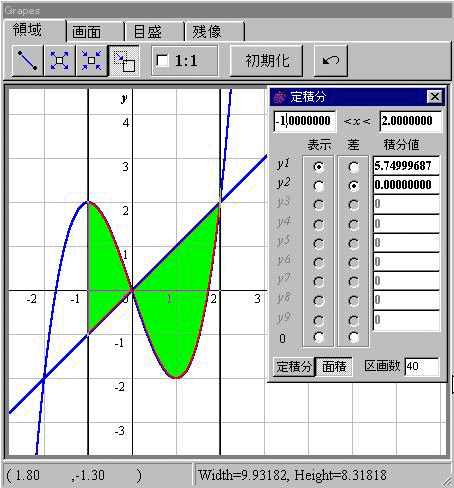Click the 積分値 column header

401,145
